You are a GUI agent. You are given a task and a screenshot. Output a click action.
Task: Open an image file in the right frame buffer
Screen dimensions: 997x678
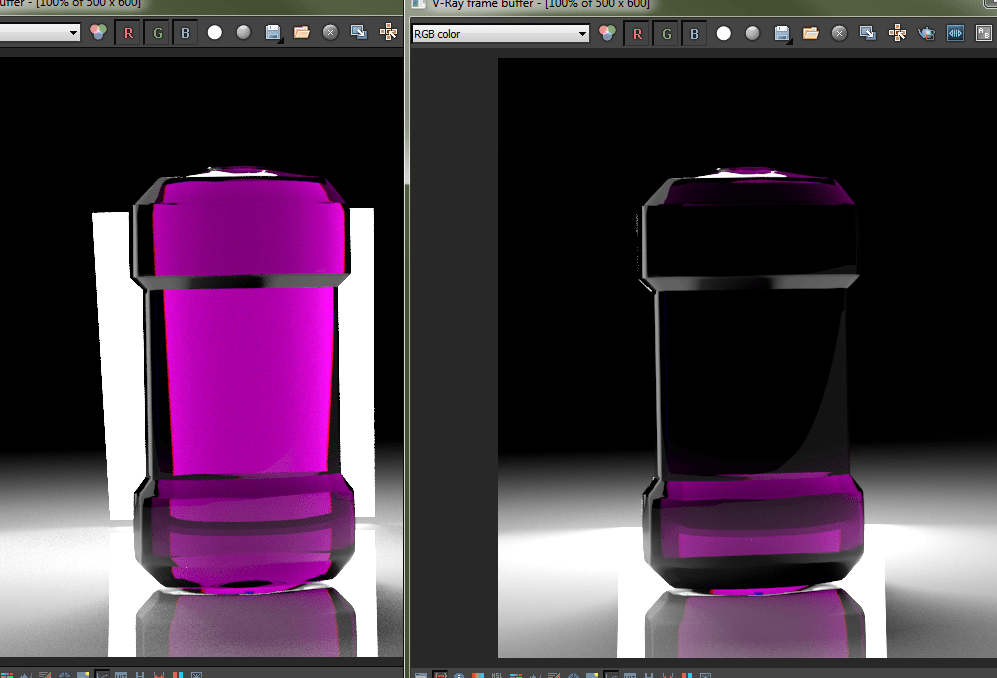point(811,33)
